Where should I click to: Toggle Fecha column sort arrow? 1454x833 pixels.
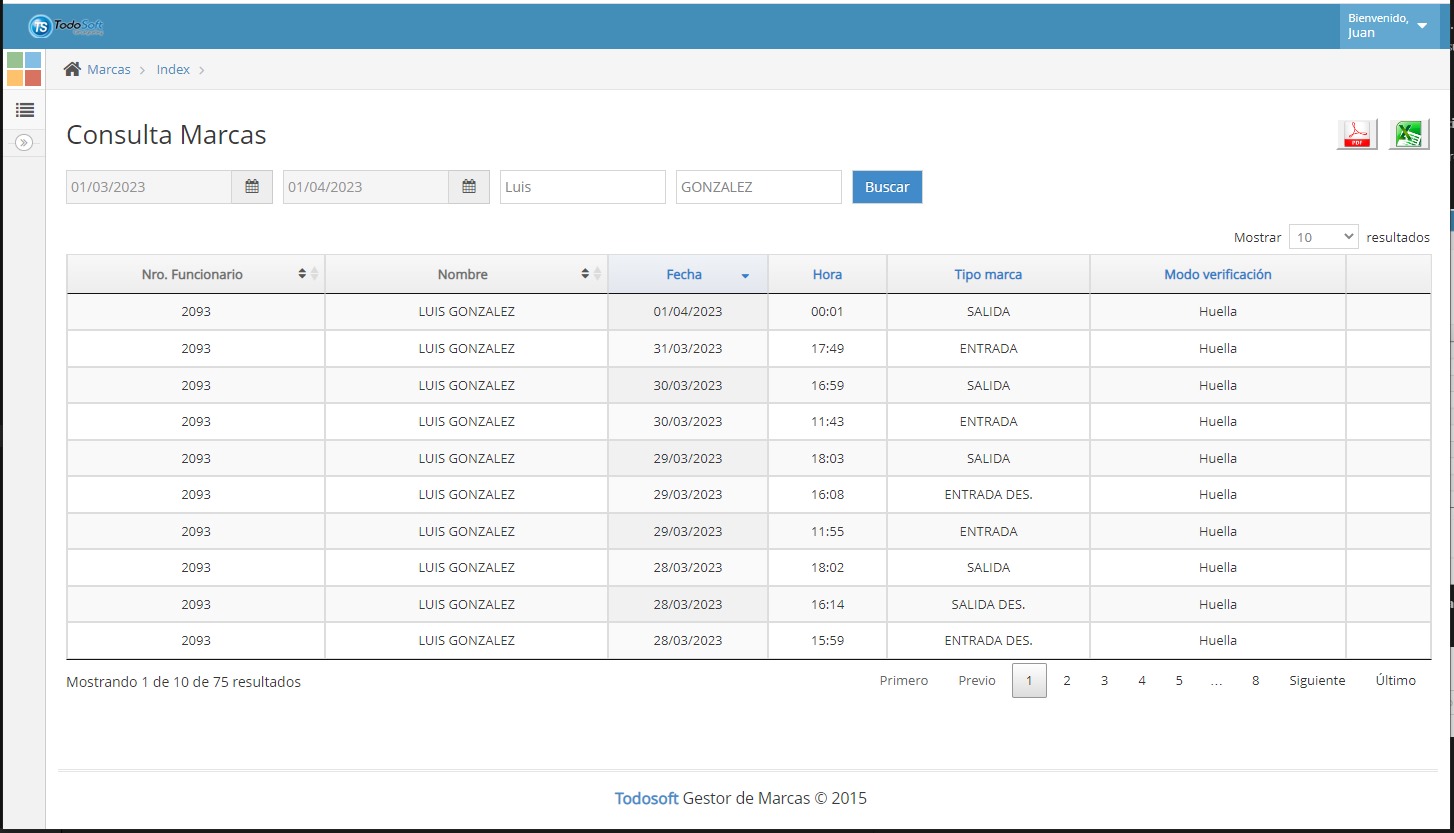coord(745,276)
